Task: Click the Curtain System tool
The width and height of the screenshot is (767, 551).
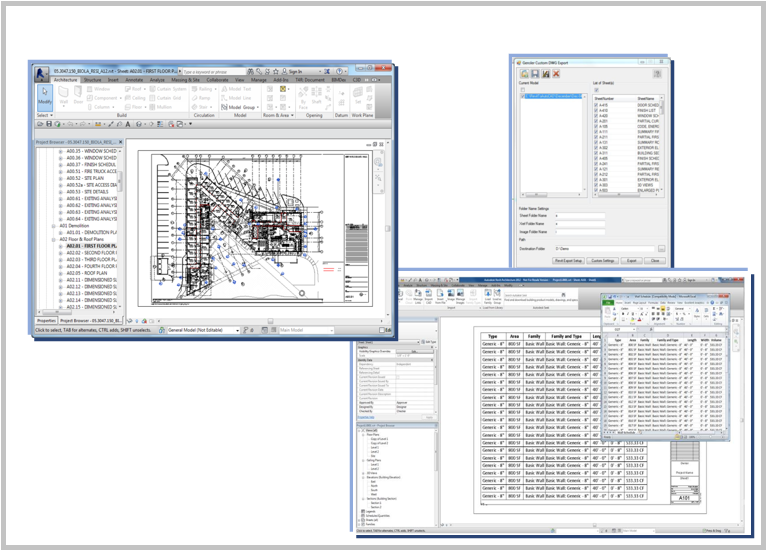Action: pos(168,89)
